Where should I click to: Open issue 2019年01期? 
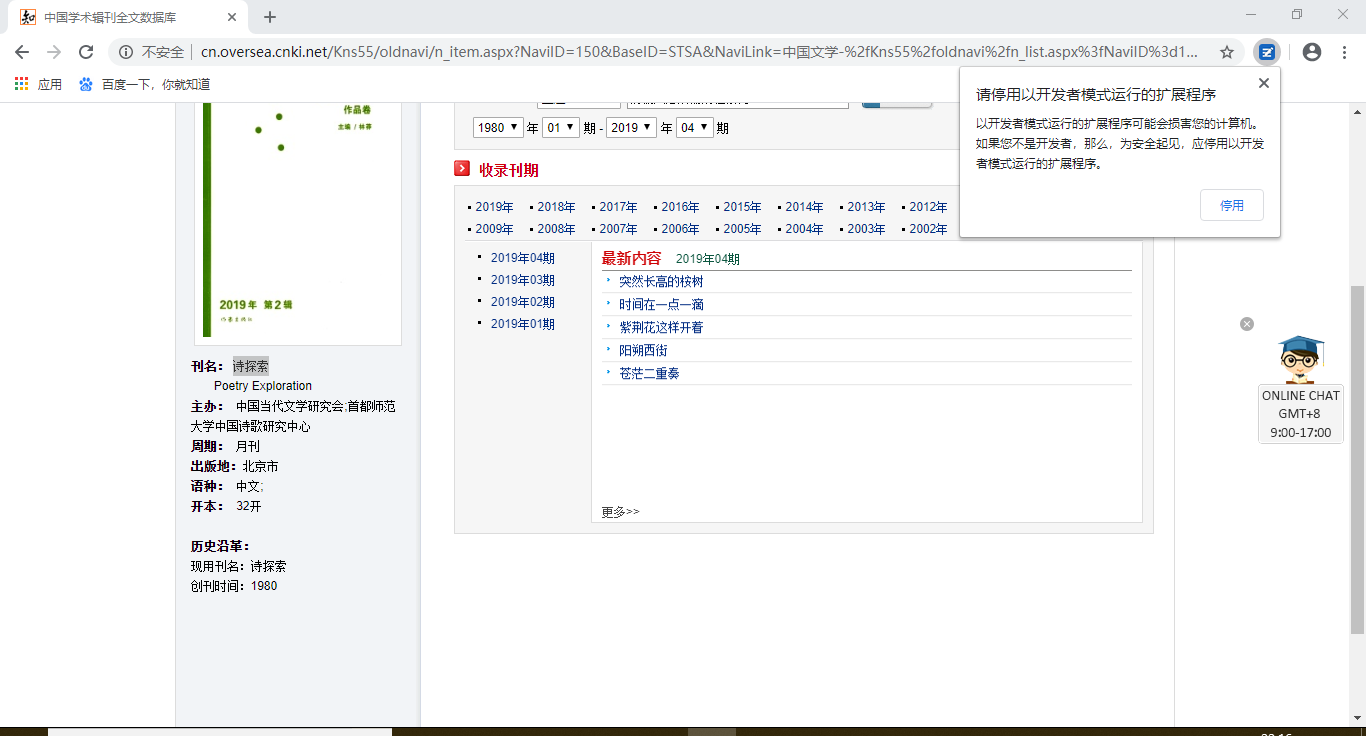(522, 324)
